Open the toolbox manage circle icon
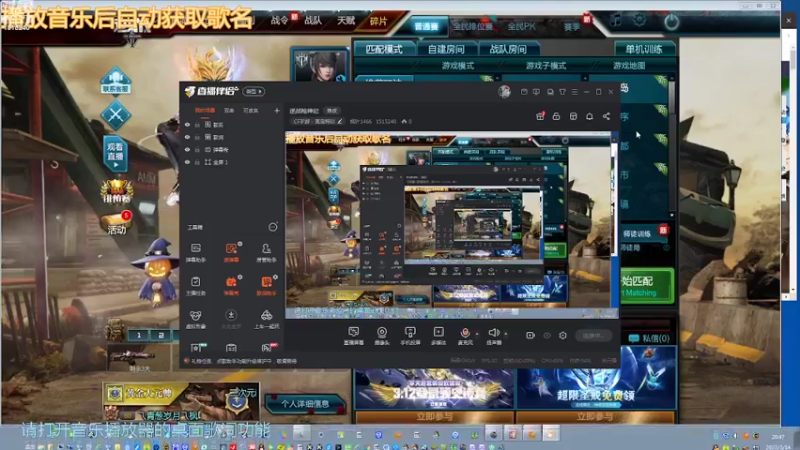800x450 pixels. pos(273,227)
